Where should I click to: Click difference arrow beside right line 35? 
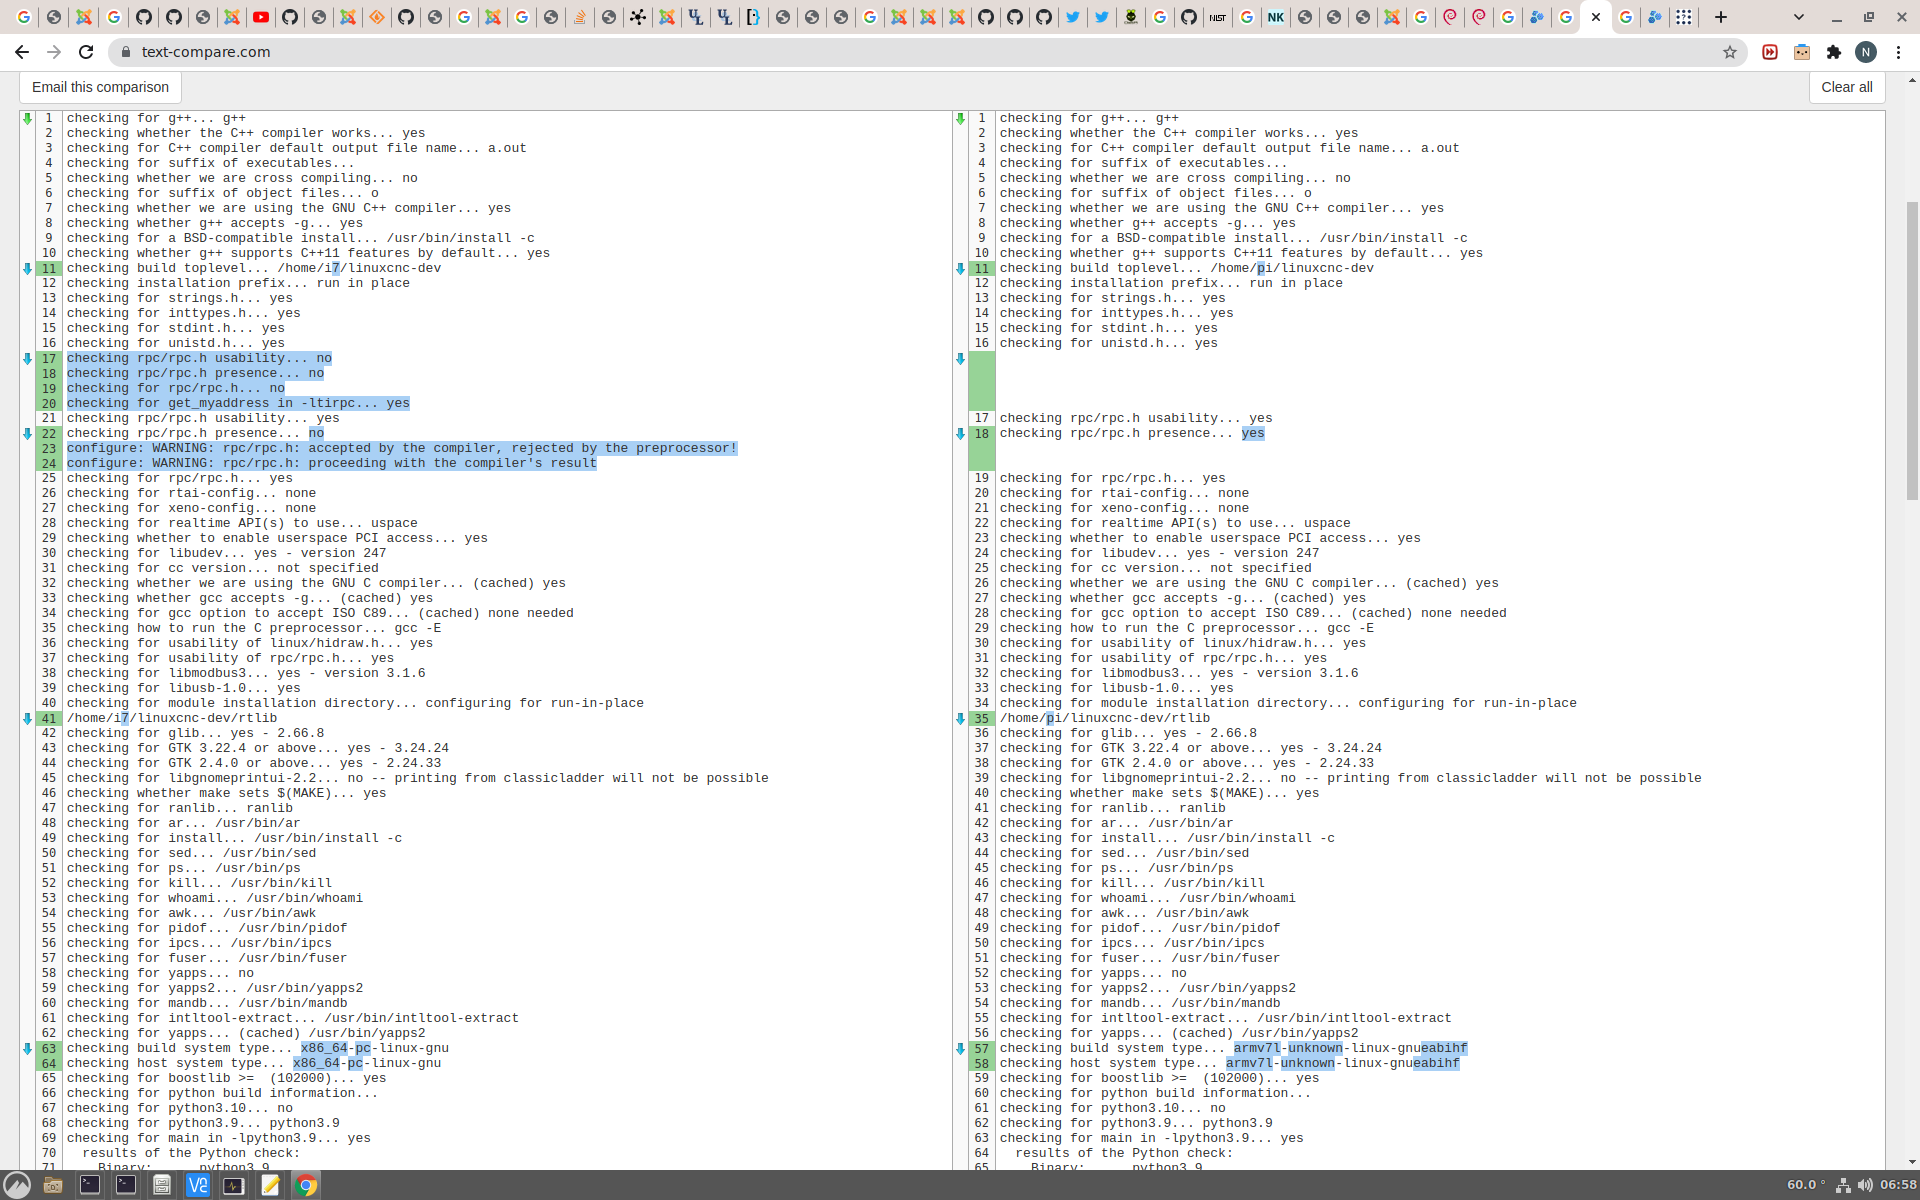point(960,718)
